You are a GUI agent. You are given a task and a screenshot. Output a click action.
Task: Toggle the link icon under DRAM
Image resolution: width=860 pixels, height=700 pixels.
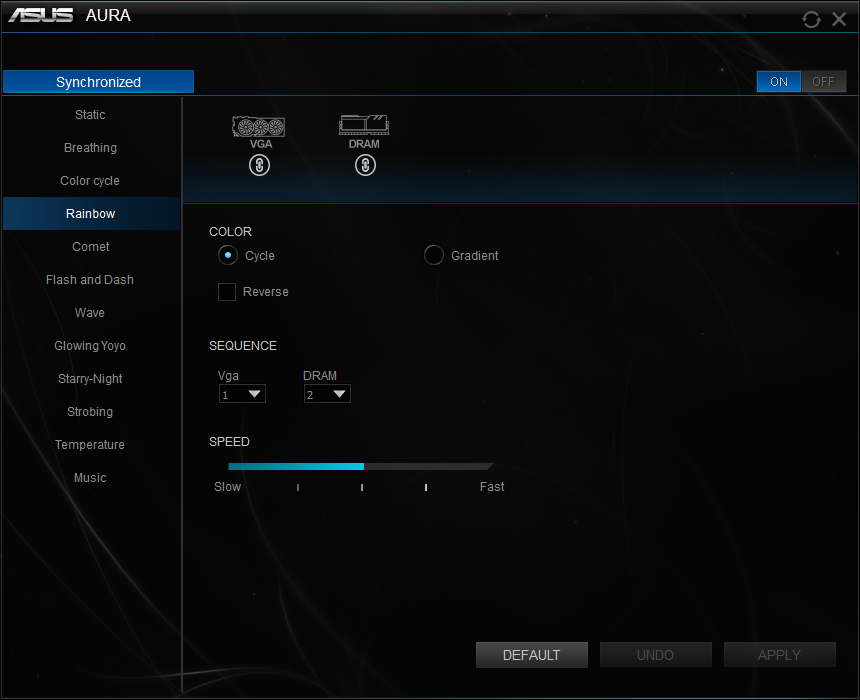(x=365, y=165)
